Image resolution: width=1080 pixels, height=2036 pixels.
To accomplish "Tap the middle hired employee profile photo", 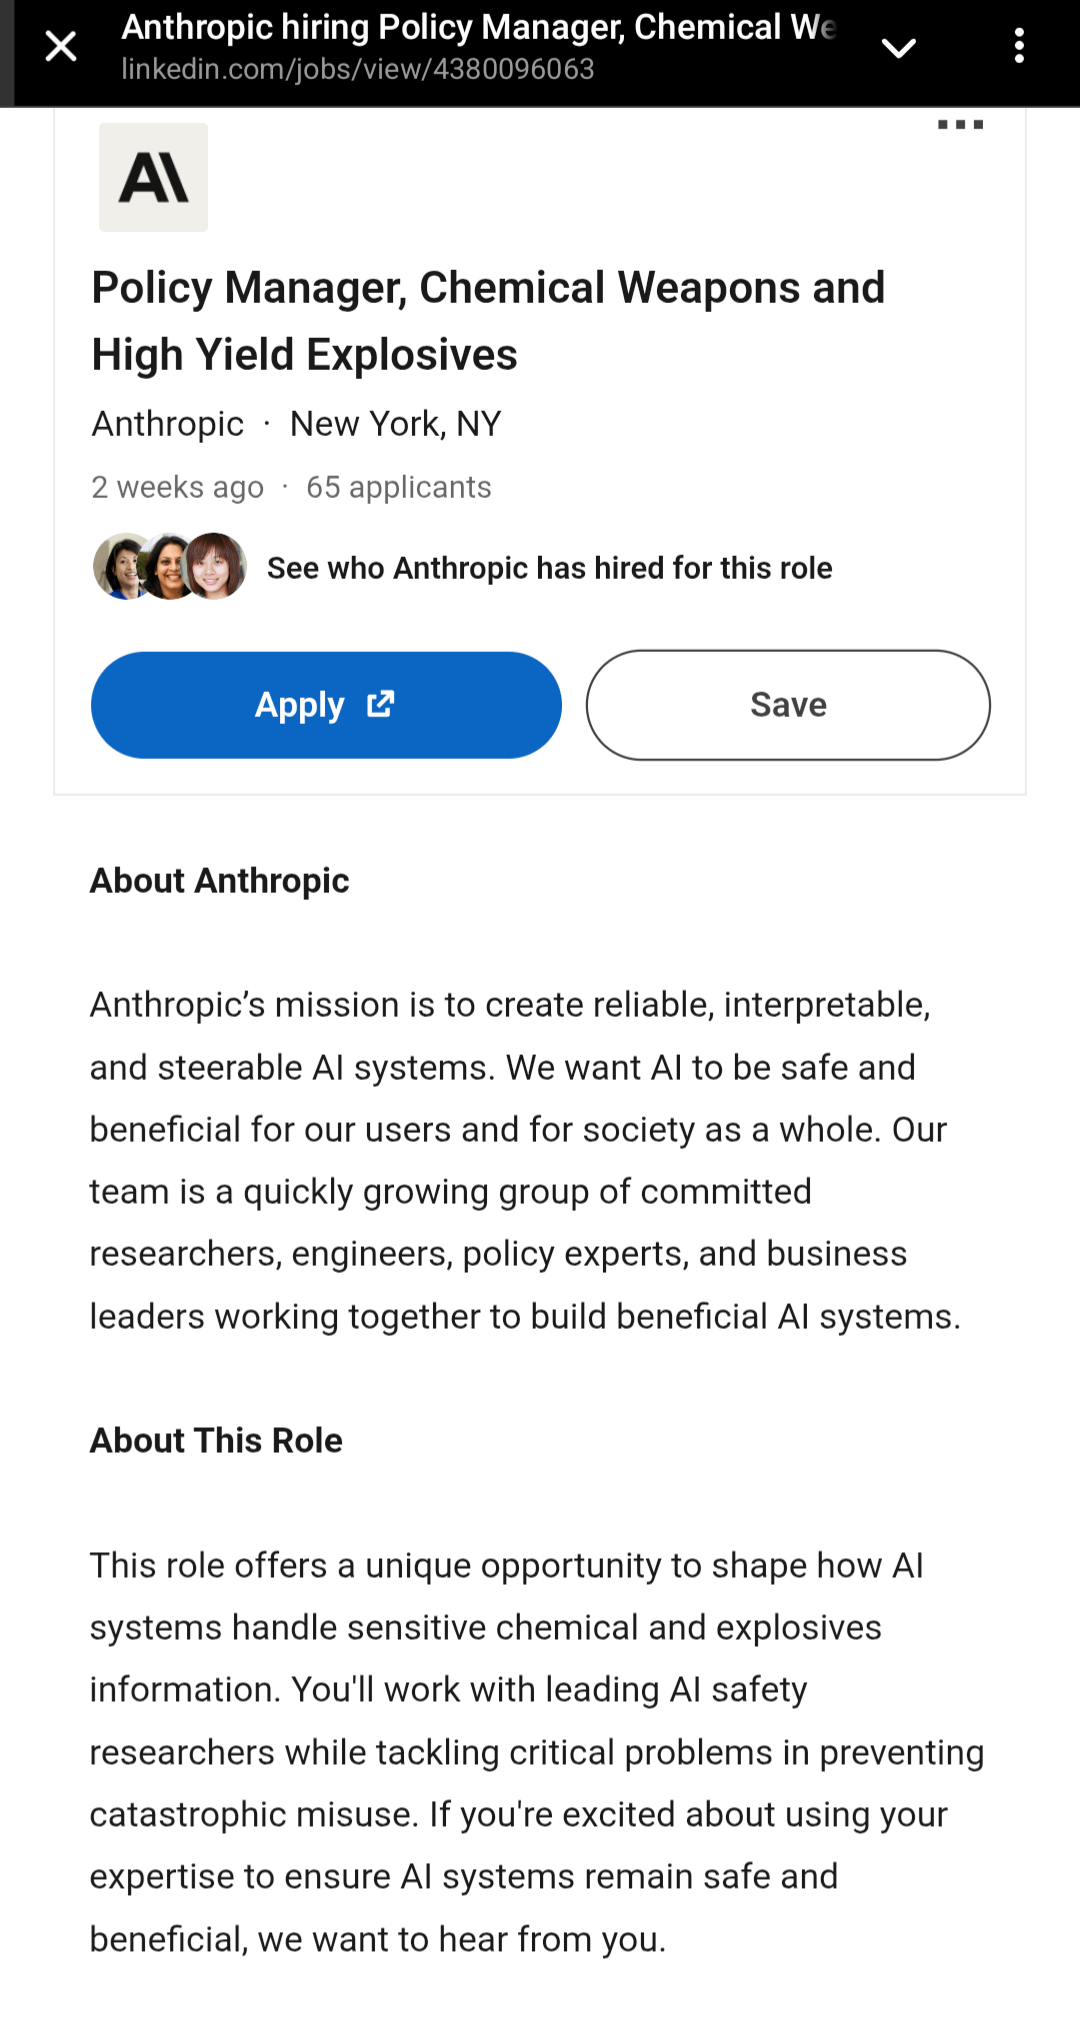I will (x=168, y=567).
